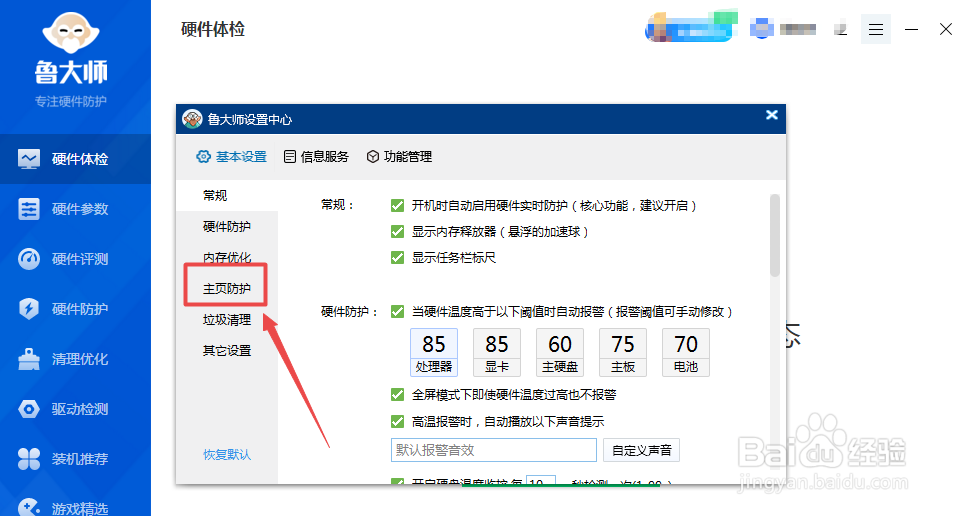The image size is (962, 516).
Task: Select 硬件参数 label in left sidebar
Action: [80, 209]
